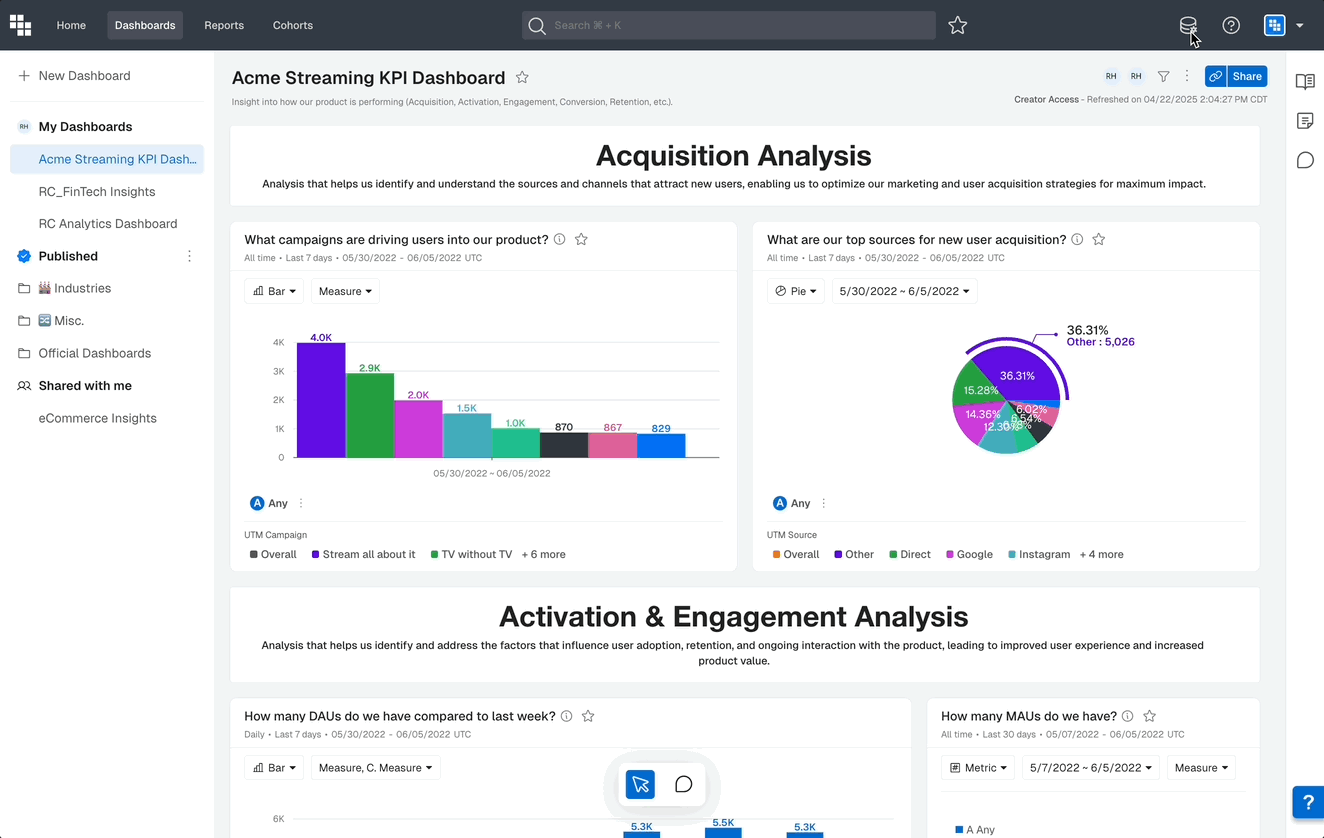Image resolution: width=1324 pixels, height=838 pixels.
Task: Select pointer cursor mode in floating toolbar
Action: tap(641, 784)
